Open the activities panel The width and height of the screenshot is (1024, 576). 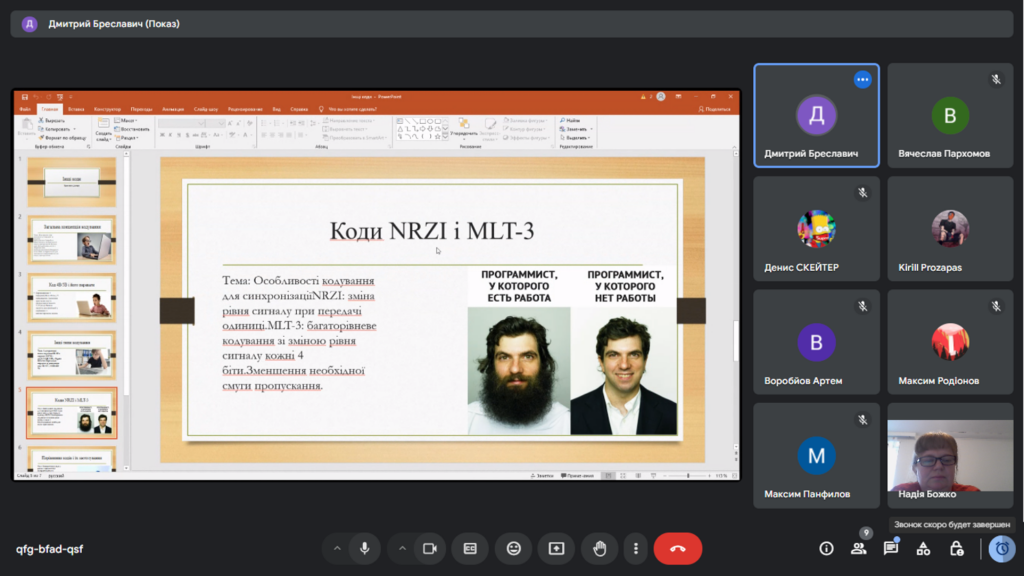[x=924, y=548]
